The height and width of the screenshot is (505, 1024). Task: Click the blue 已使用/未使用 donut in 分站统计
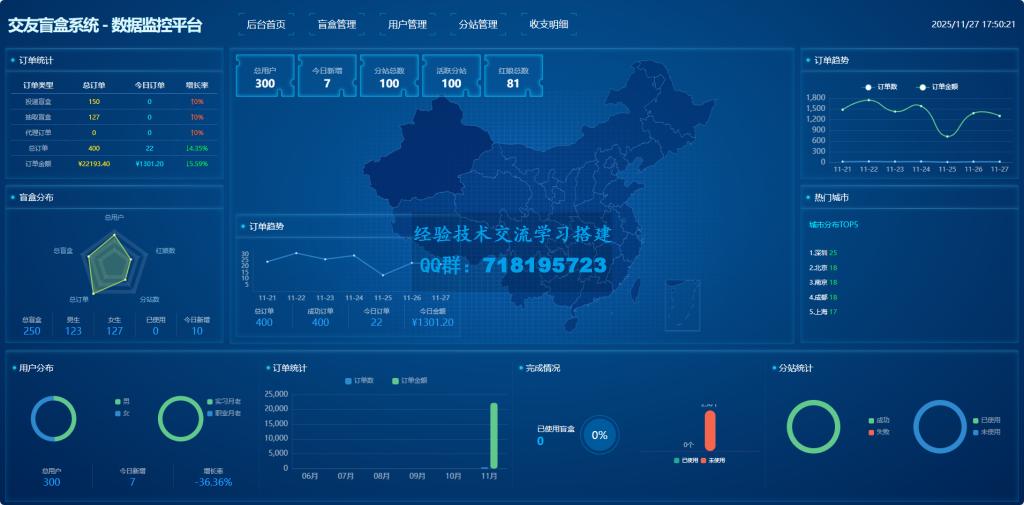(x=940, y=427)
